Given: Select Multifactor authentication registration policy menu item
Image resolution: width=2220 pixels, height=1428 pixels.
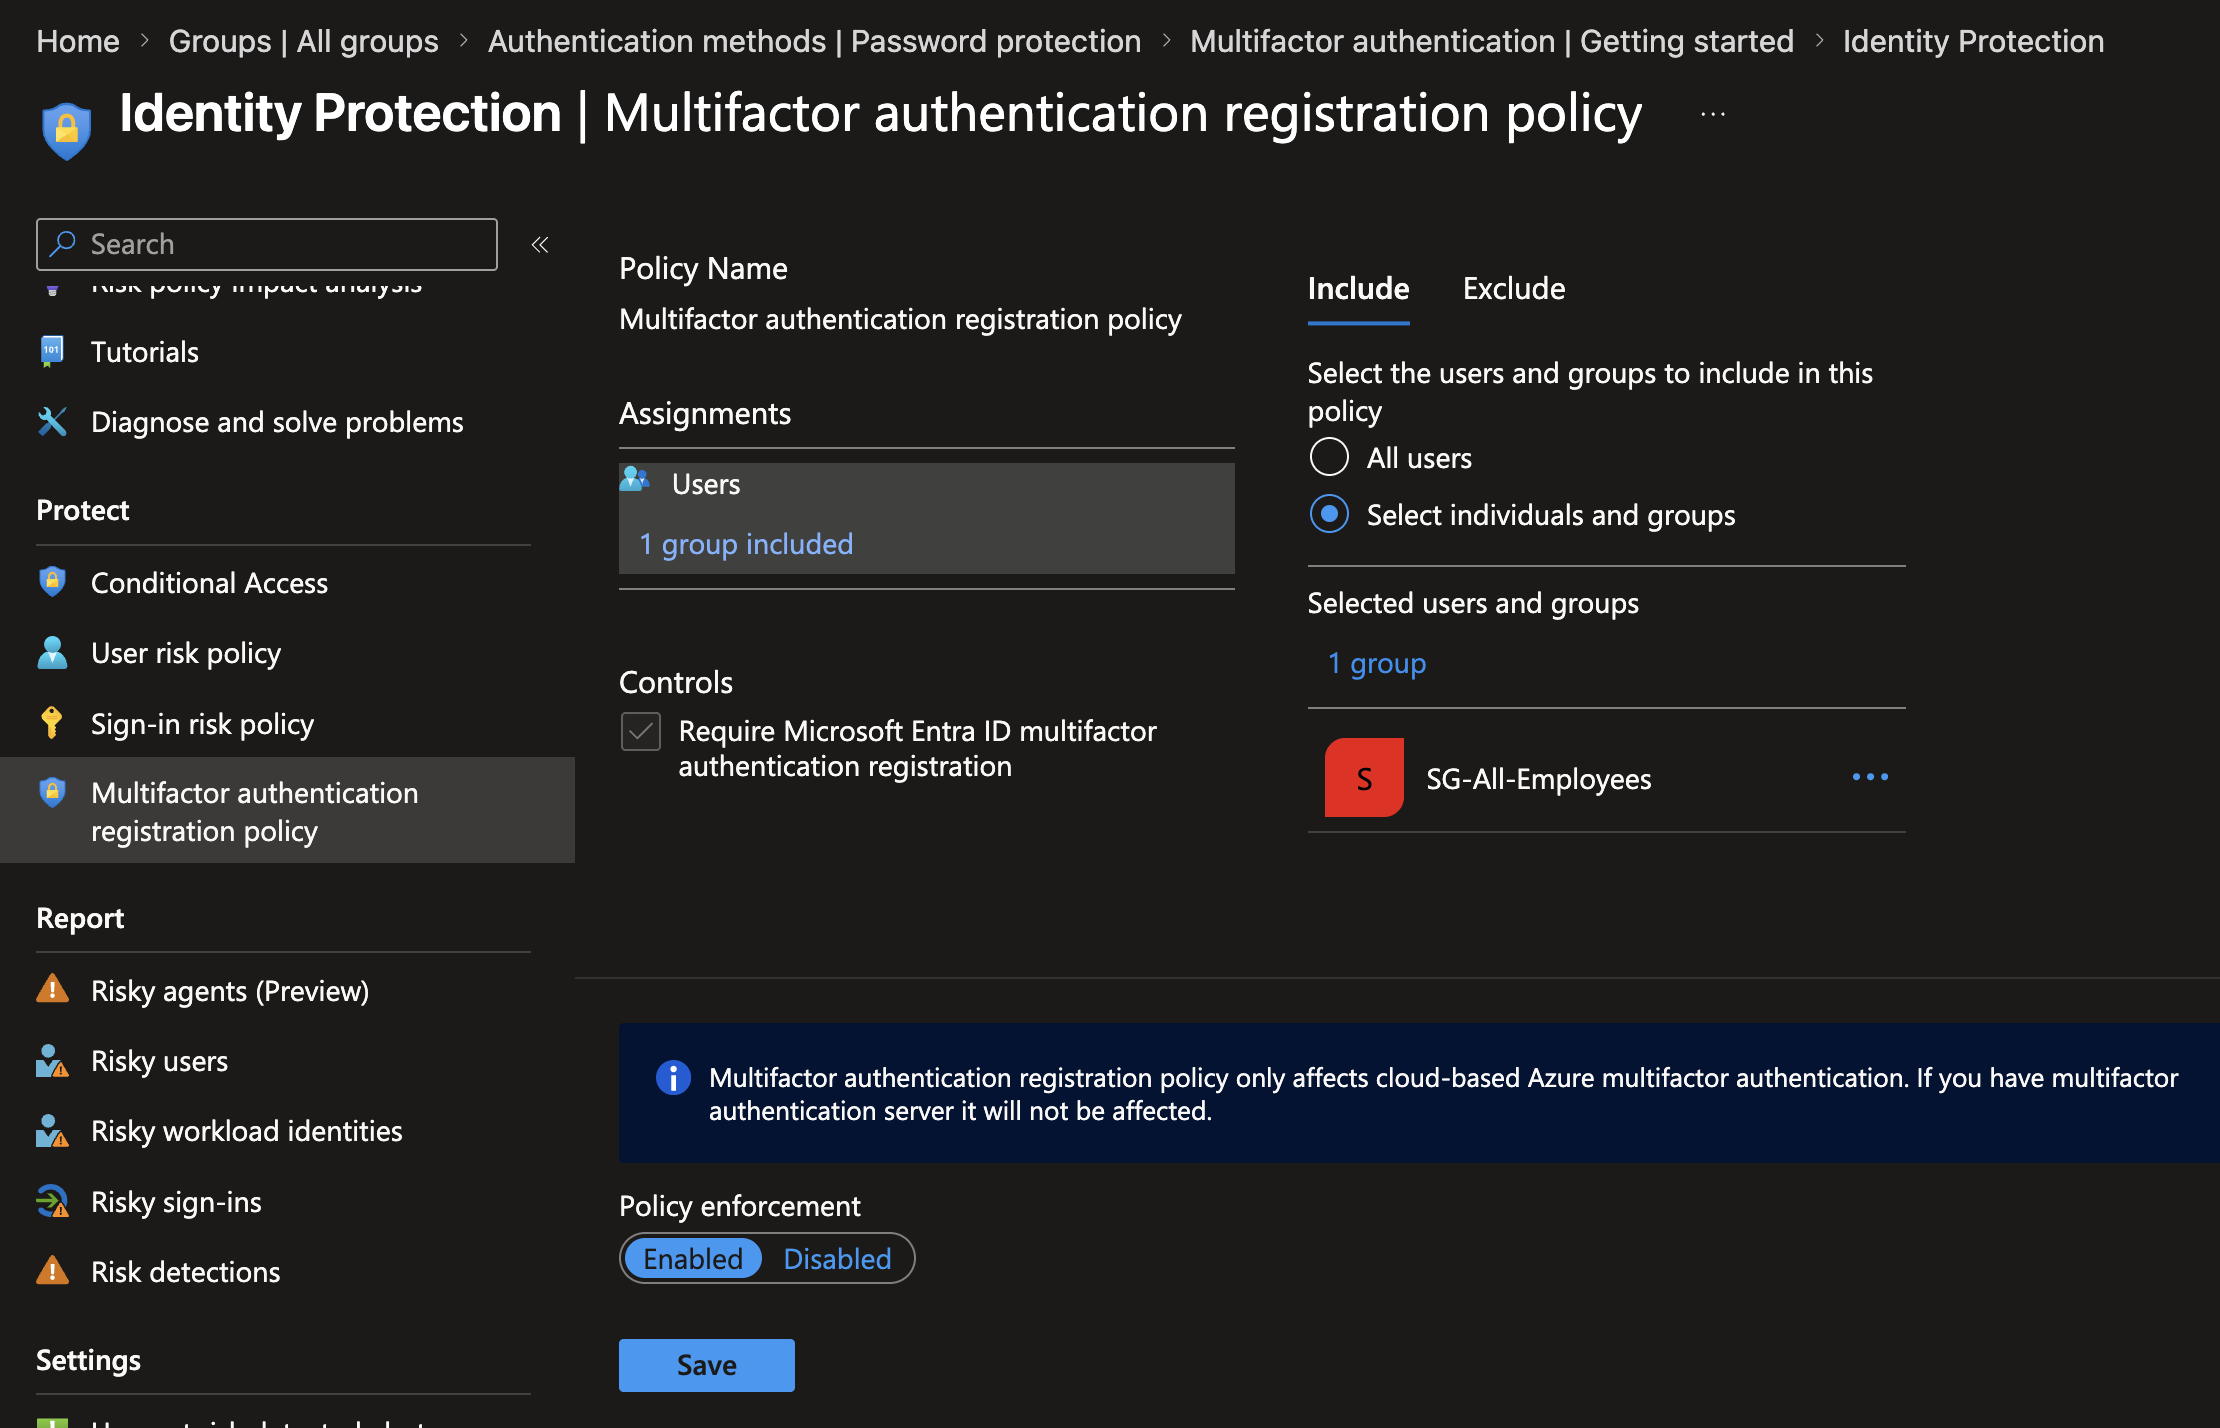Looking at the screenshot, I should pos(287,811).
